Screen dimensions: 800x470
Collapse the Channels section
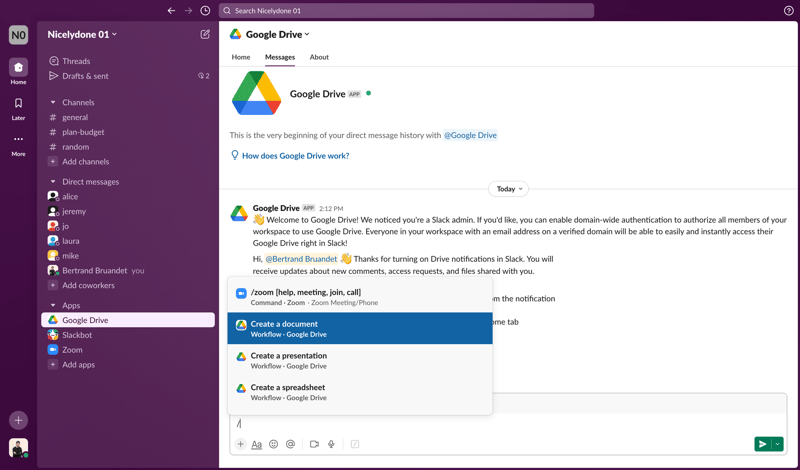(x=53, y=102)
